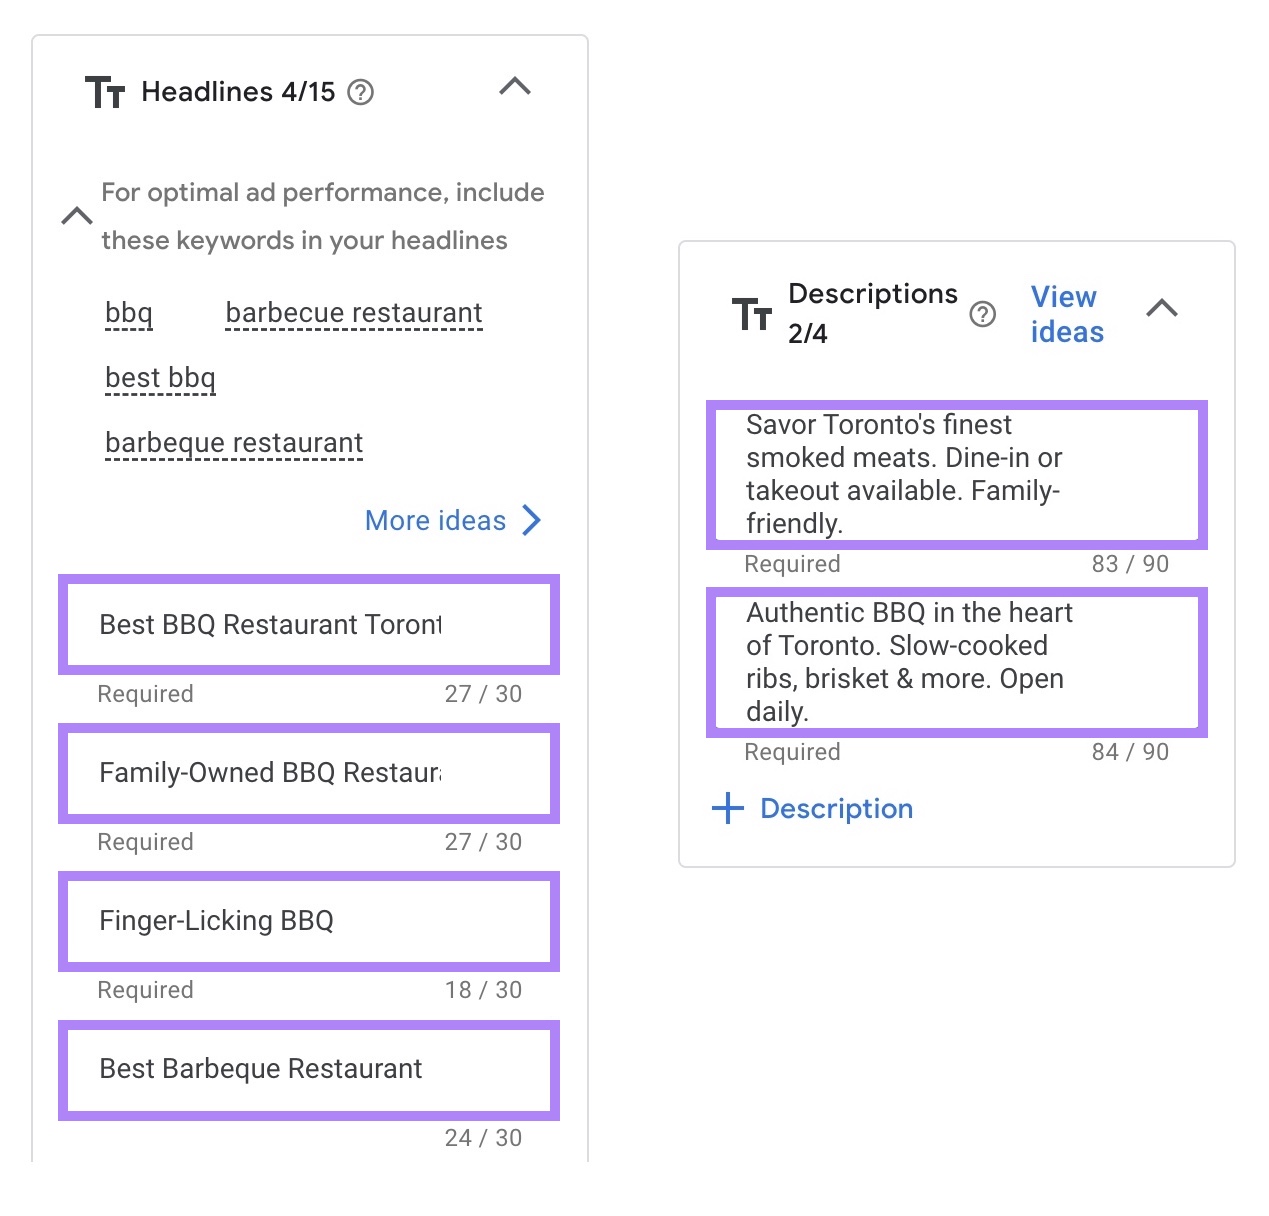Open the More ideas link

coord(436,520)
